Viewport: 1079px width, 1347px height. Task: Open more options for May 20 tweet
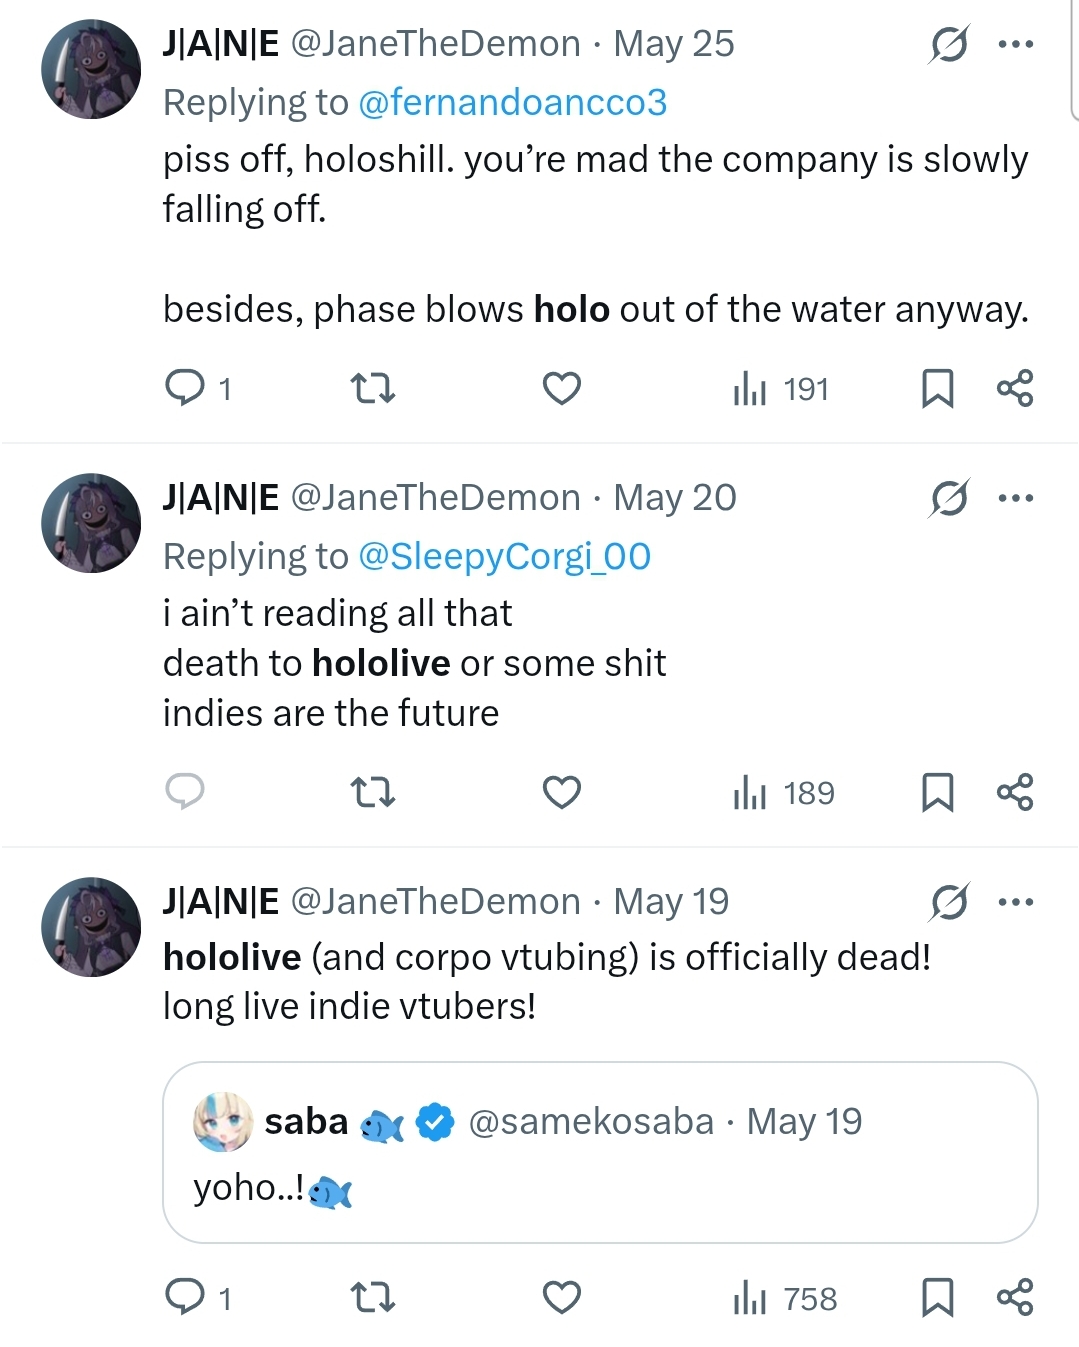1016,498
